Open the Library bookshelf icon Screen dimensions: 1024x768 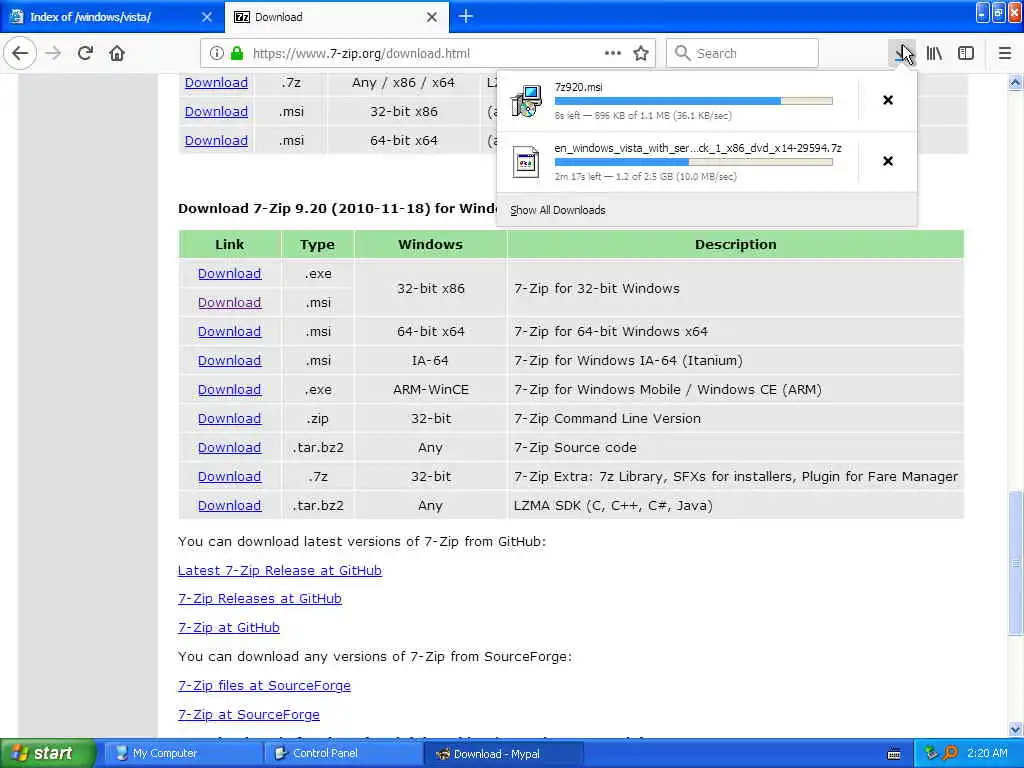(935, 53)
